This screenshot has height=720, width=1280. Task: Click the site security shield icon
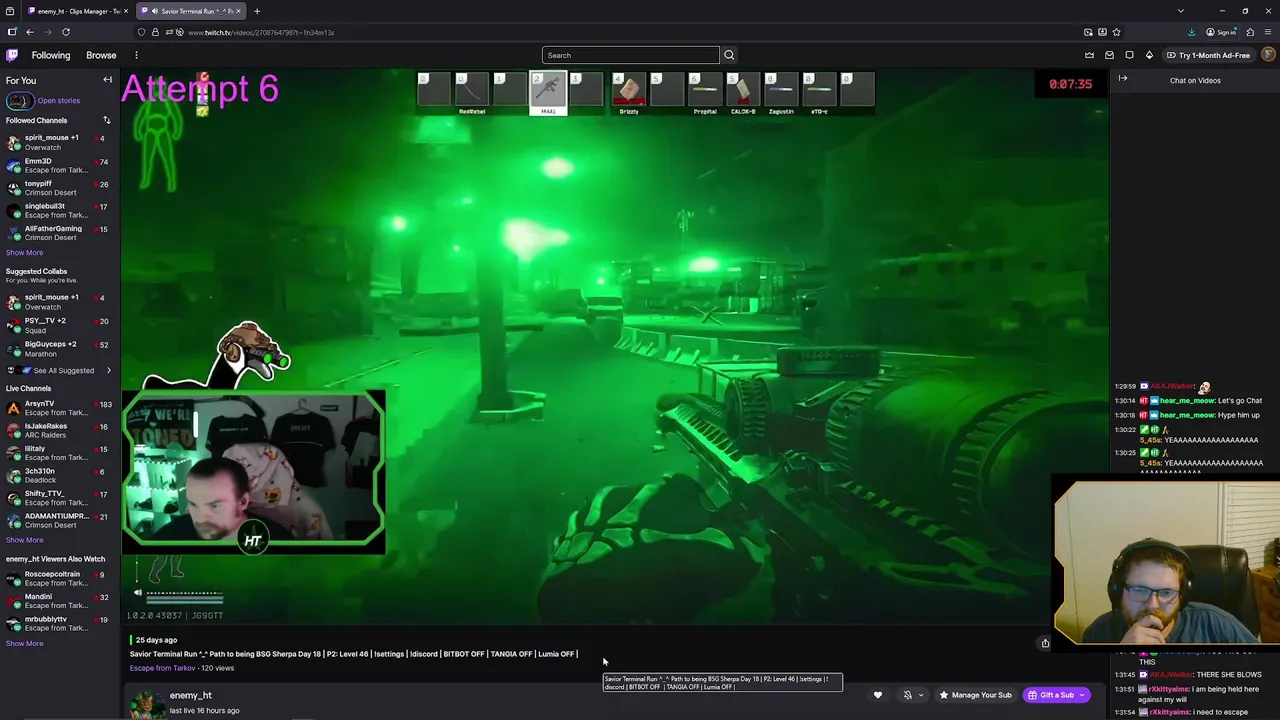pyautogui.click(x=141, y=32)
